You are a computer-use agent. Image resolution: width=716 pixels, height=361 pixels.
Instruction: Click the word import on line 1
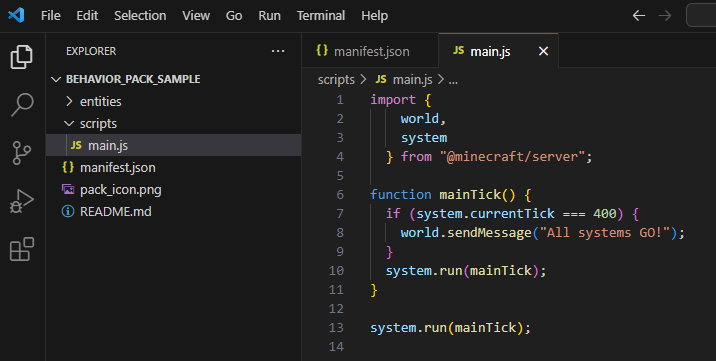393,99
